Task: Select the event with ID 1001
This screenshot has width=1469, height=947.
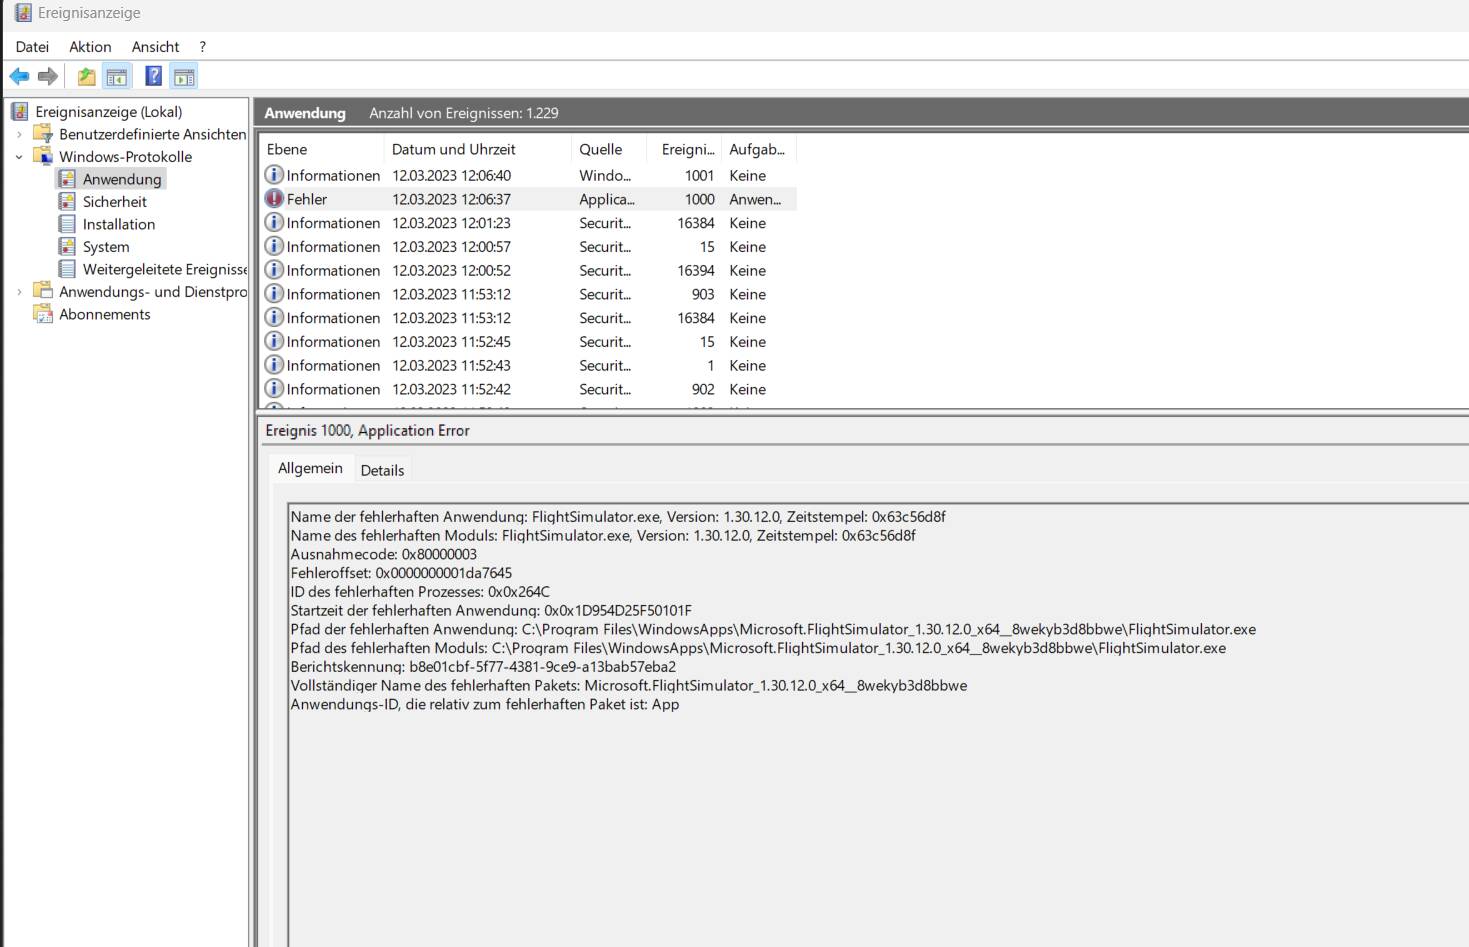Action: pyautogui.click(x=529, y=175)
